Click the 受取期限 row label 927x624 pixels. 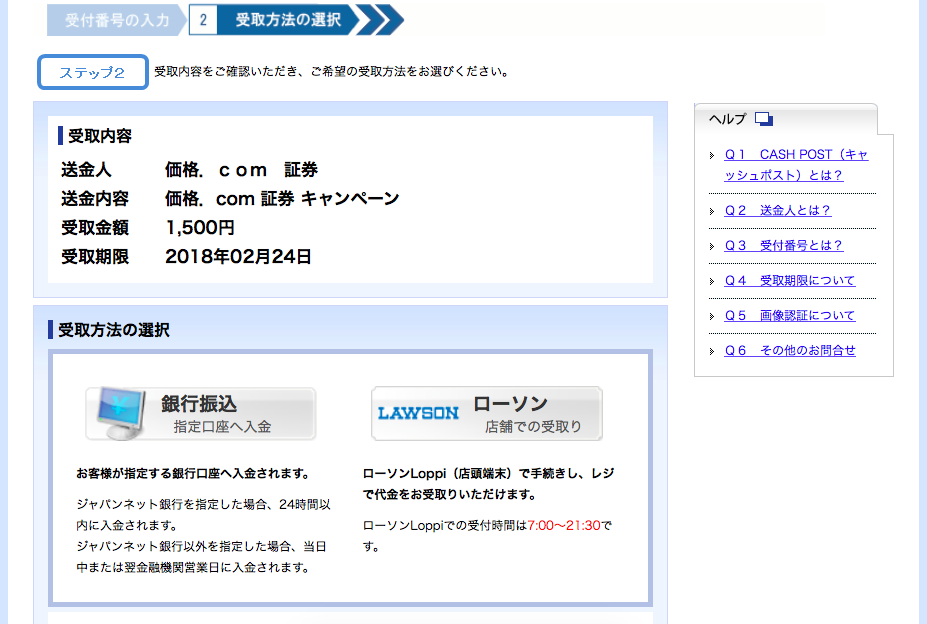point(95,257)
